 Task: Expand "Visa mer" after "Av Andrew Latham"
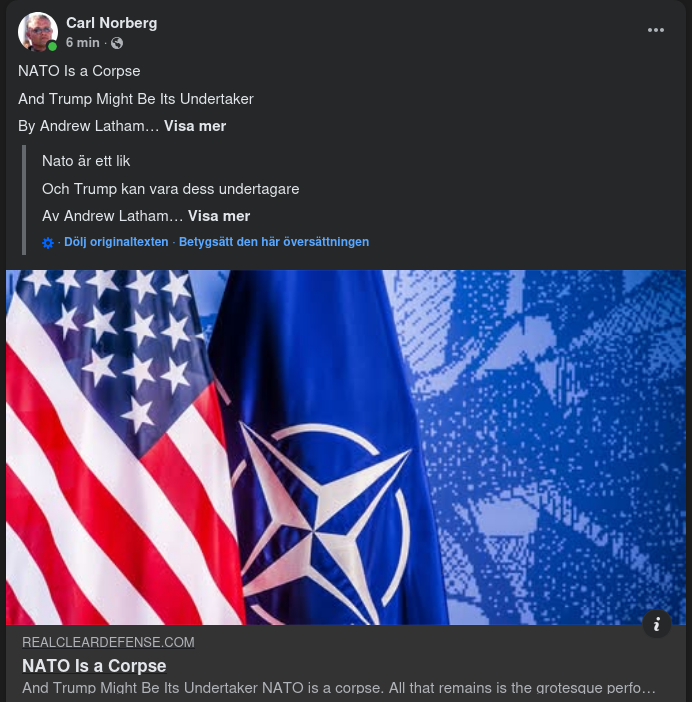coord(219,216)
